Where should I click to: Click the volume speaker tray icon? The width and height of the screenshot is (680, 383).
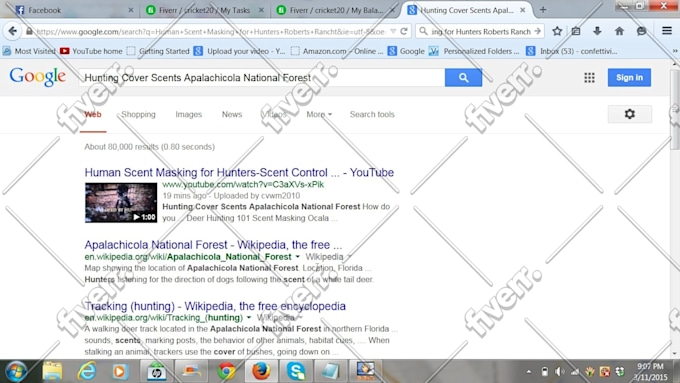[560, 372]
